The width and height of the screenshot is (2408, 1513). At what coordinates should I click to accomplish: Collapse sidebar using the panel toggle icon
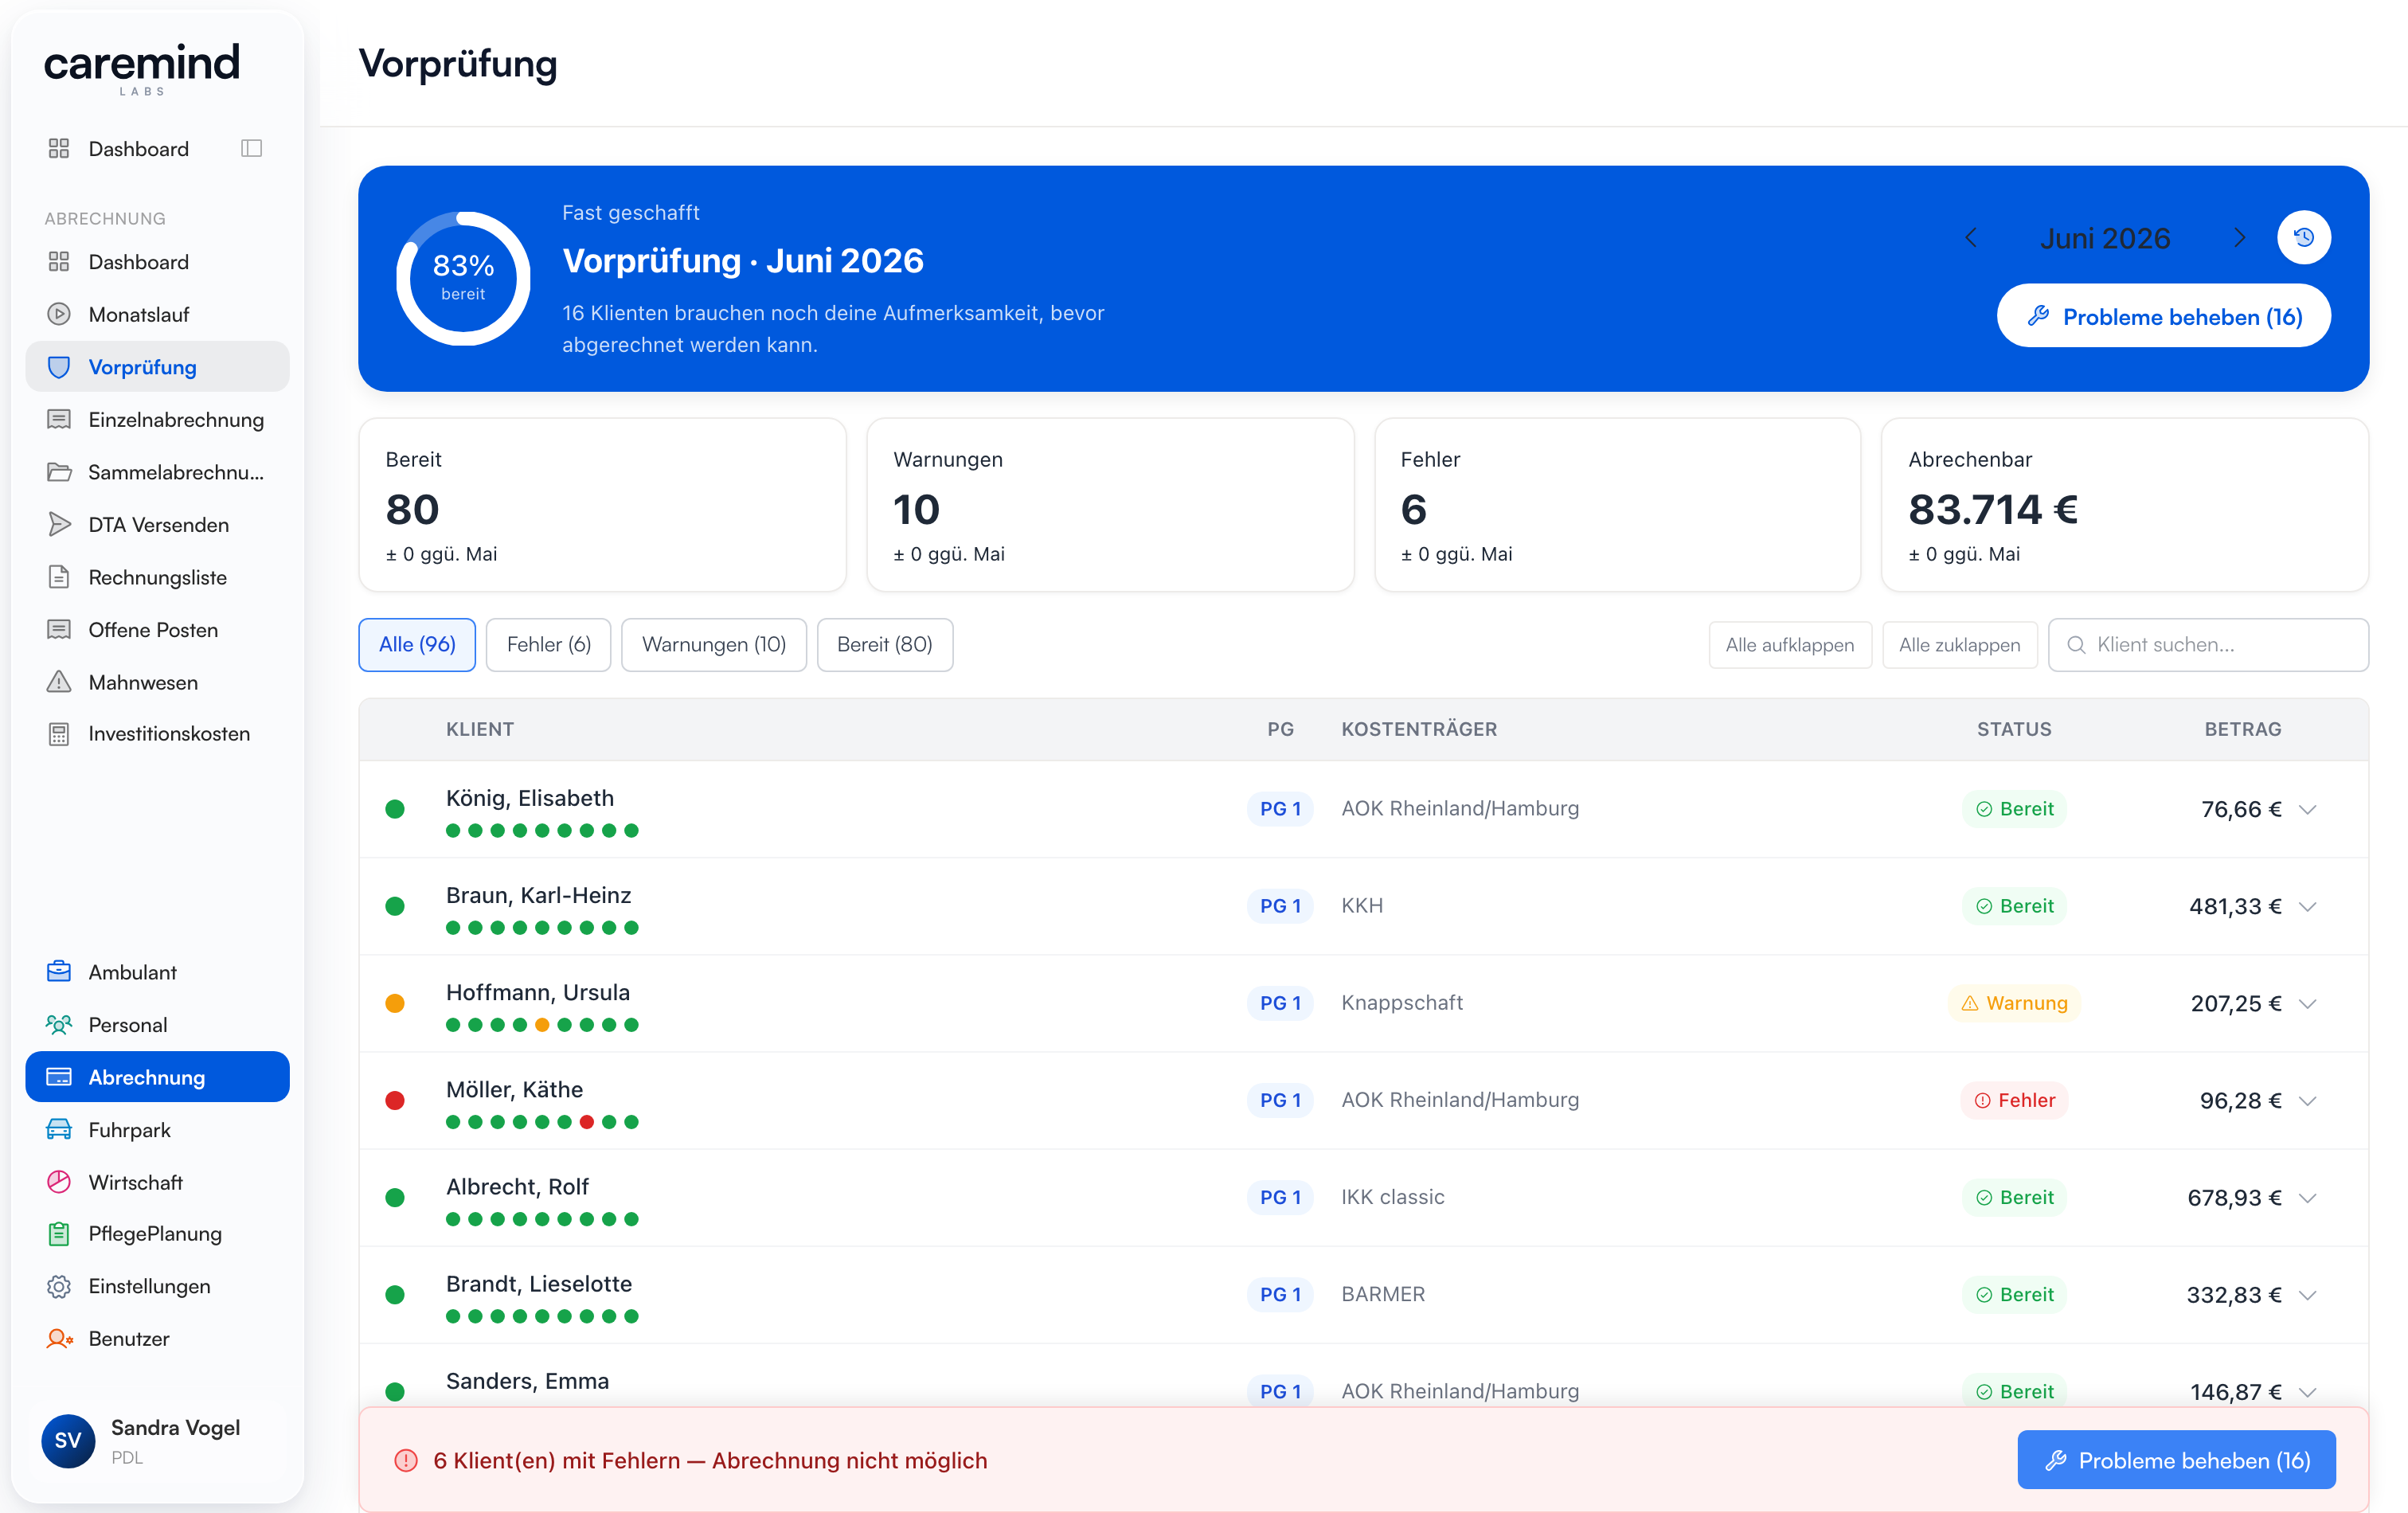pos(251,148)
